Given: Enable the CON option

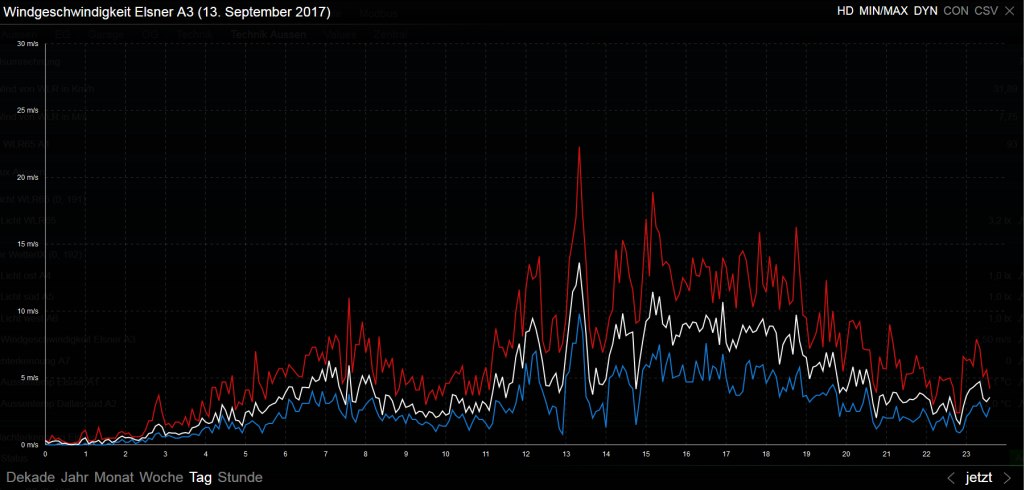Looking at the screenshot, I should [956, 12].
